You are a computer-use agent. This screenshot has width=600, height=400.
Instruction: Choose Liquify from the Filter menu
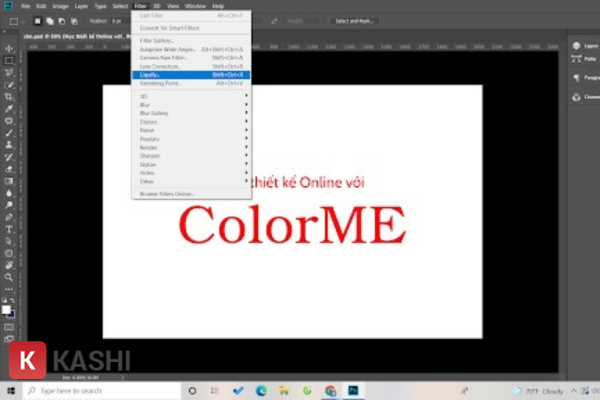[191, 75]
